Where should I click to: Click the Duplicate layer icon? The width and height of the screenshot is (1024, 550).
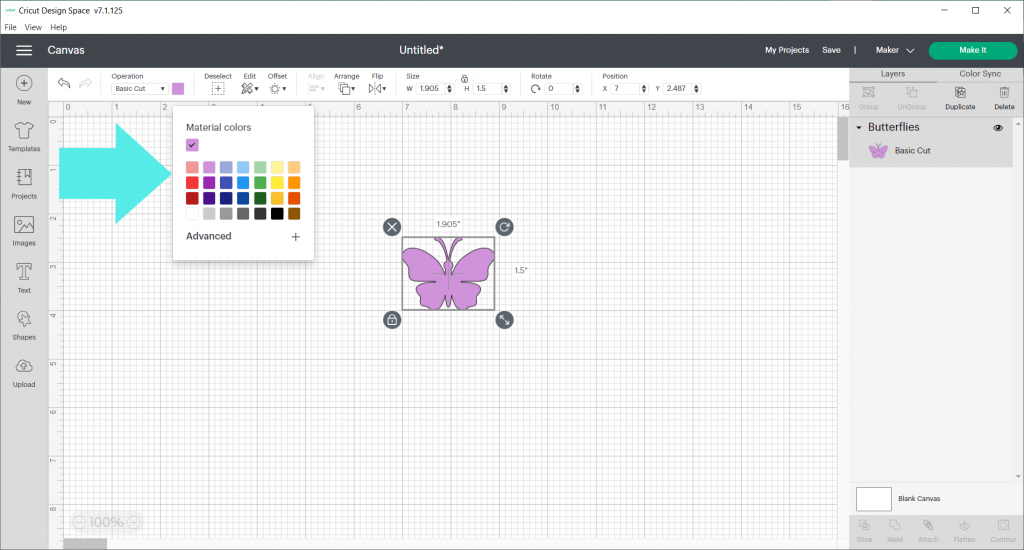pyautogui.click(x=960, y=92)
